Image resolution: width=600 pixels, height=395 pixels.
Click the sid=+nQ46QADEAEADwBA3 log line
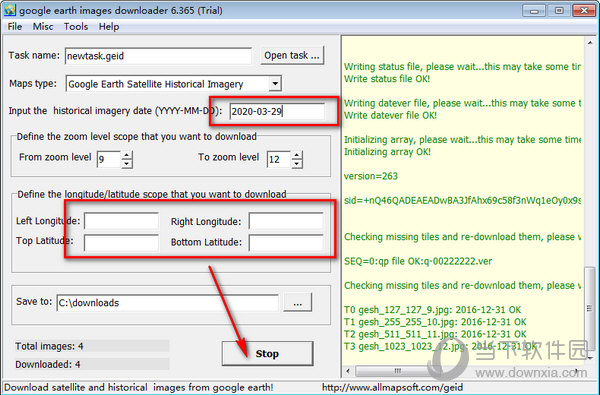[x=462, y=201]
